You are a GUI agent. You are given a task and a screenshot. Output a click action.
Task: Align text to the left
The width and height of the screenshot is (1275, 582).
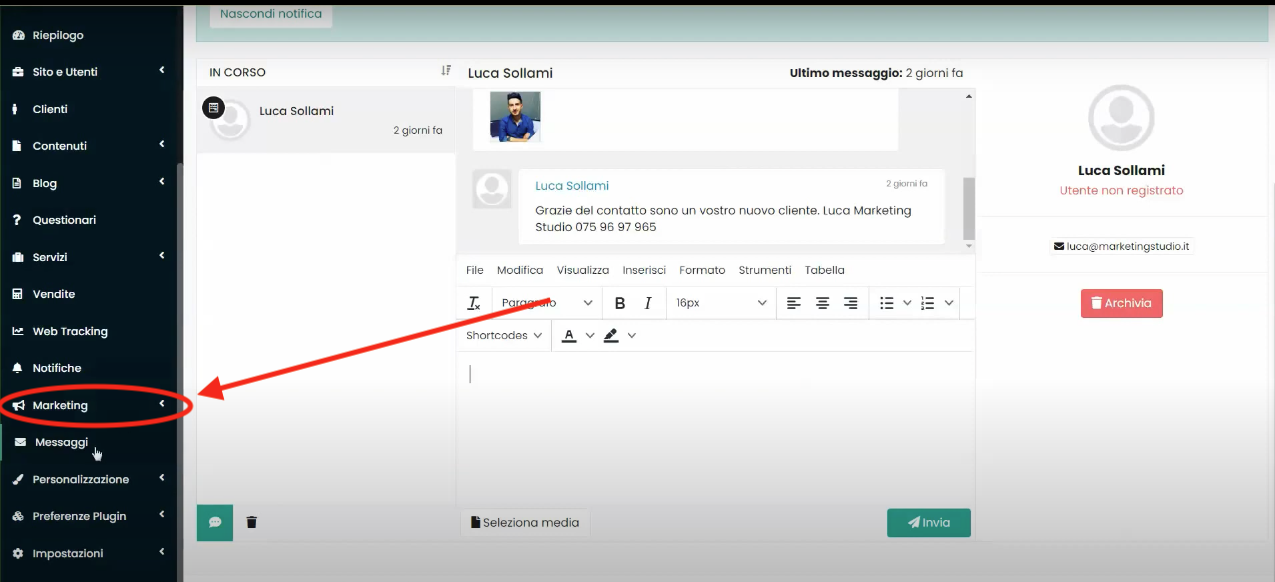tap(794, 303)
